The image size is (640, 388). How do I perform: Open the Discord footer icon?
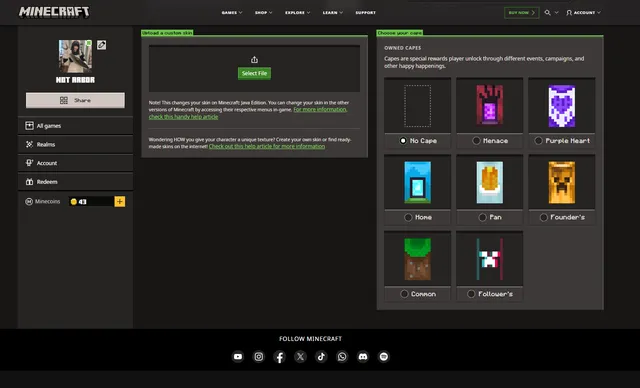click(363, 357)
